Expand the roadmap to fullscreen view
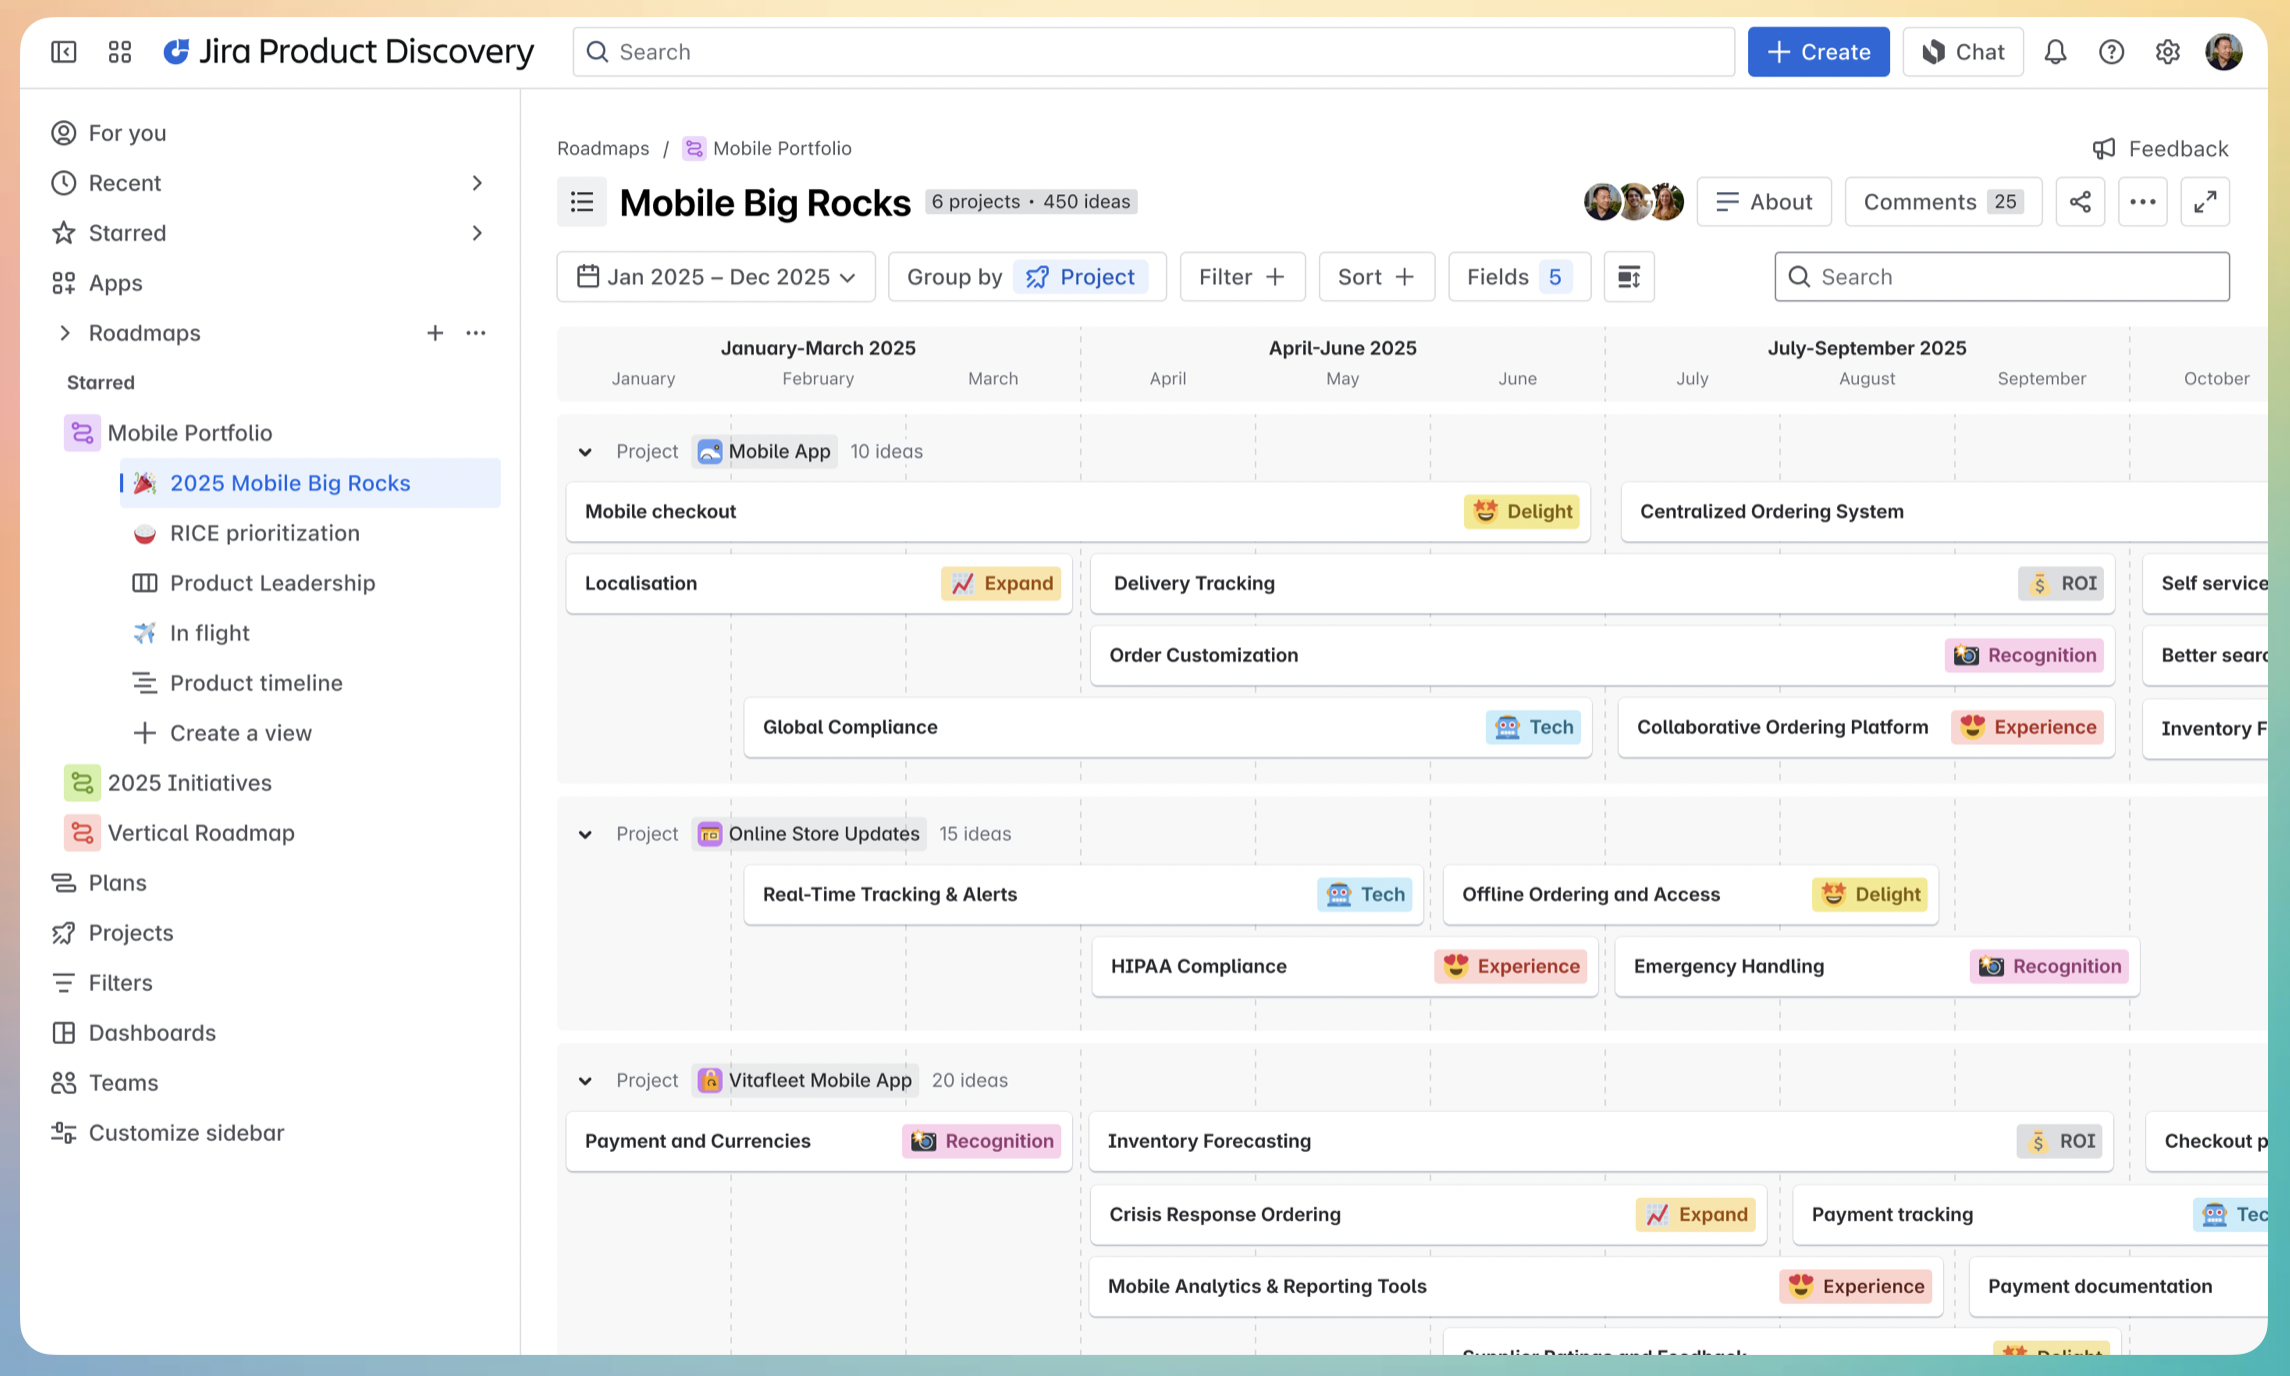The height and width of the screenshot is (1376, 2290). click(x=2206, y=201)
